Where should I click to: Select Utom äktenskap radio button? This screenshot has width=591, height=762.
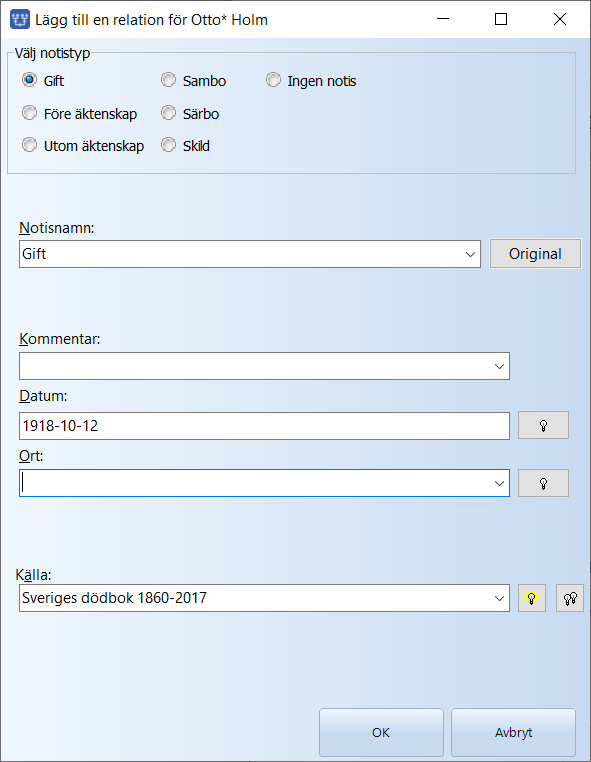pos(29,145)
